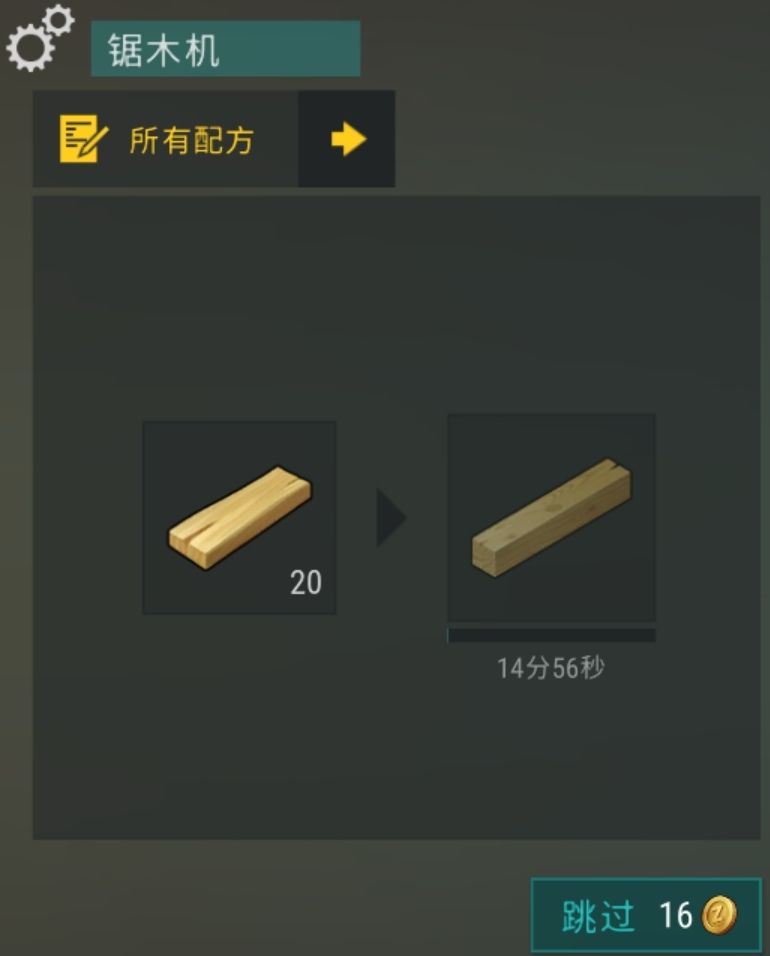Image resolution: width=770 pixels, height=956 pixels.
Task: Select the 所有配方 label
Action: [191, 140]
